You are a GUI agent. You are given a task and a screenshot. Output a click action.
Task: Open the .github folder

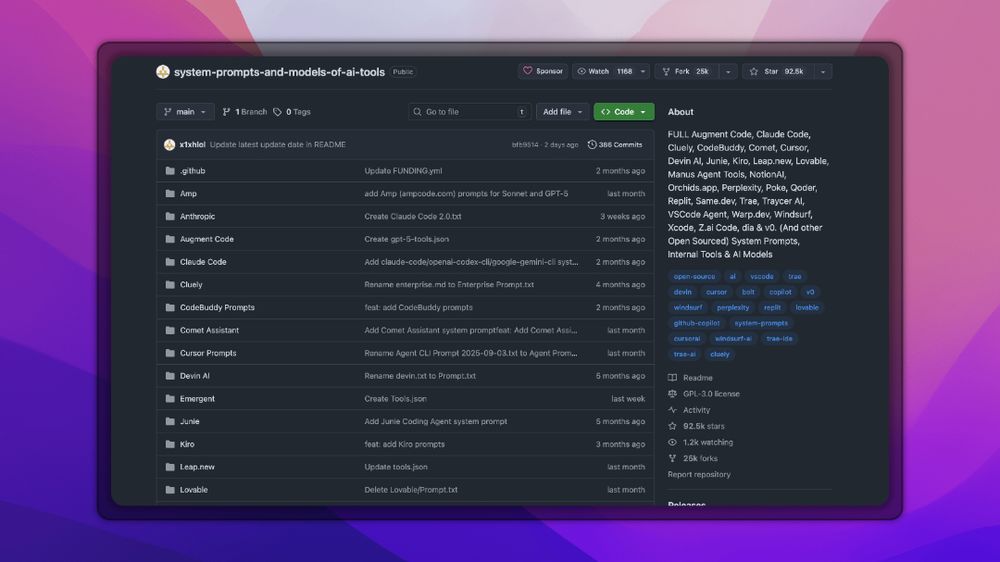(192, 171)
